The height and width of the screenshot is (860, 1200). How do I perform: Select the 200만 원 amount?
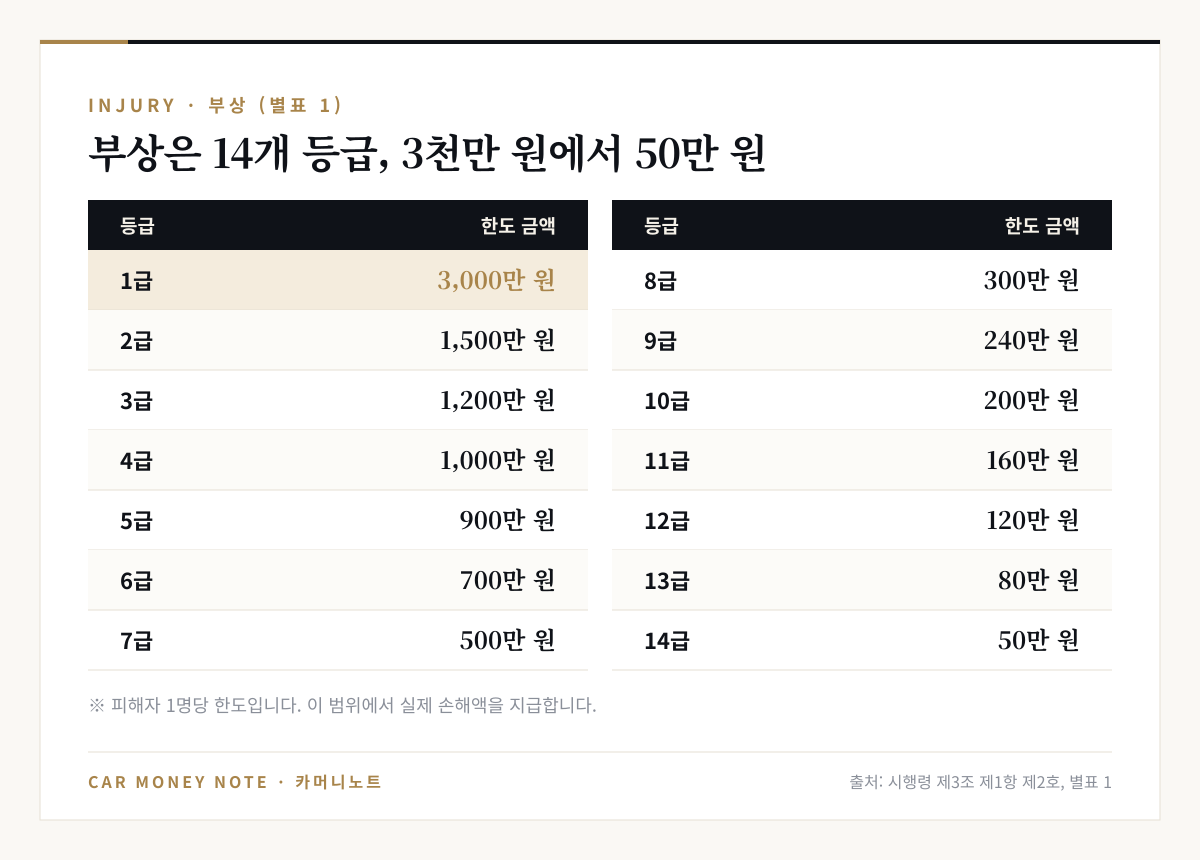(x=1032, y=400)
